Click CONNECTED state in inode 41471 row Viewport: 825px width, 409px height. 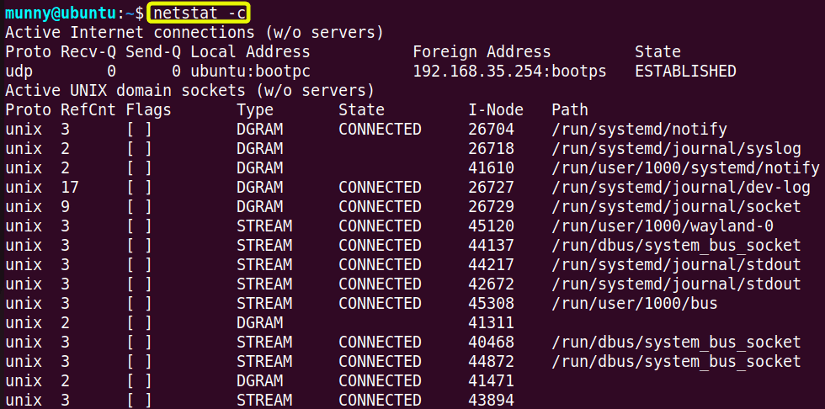(x=380, y=381)
